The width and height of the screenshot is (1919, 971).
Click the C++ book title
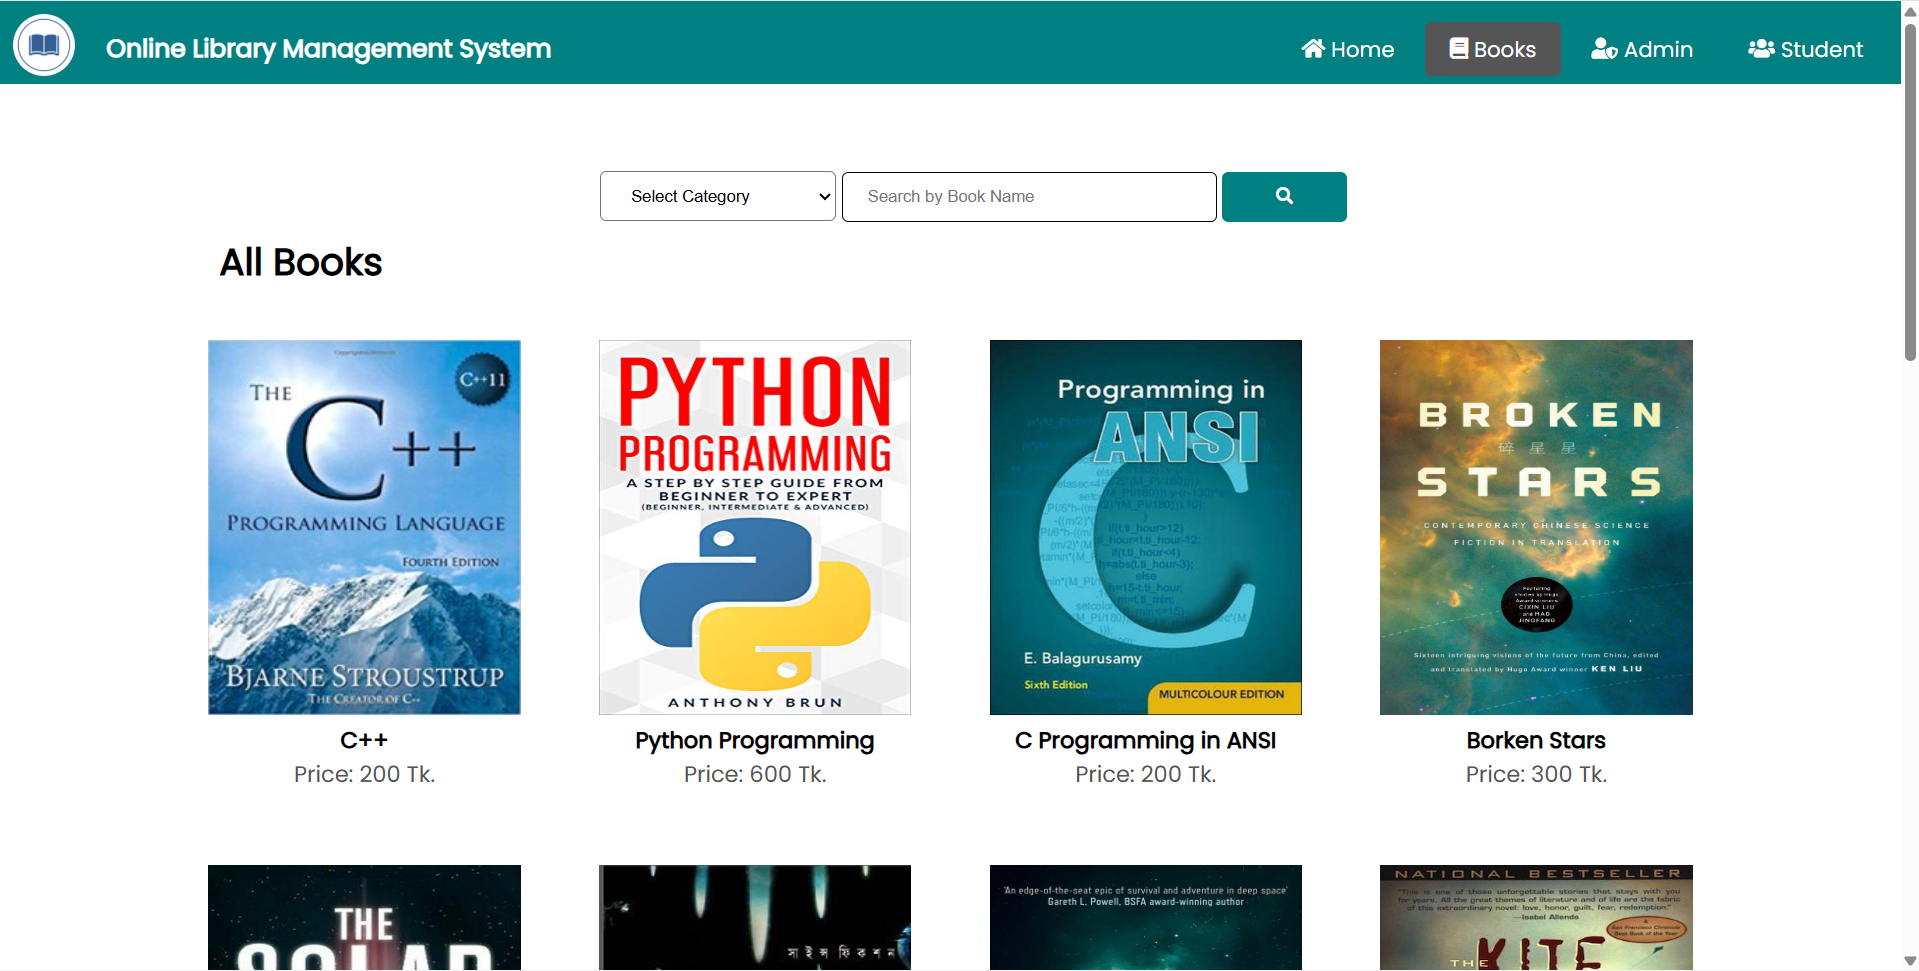pos(364,740)
